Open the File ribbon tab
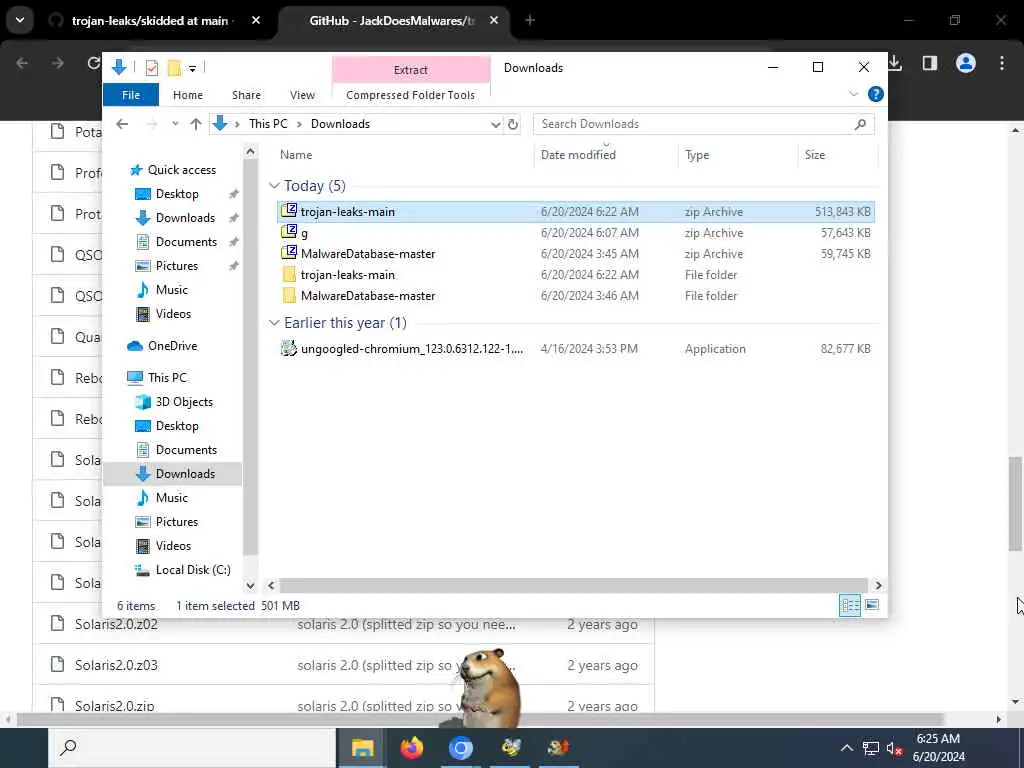 click(x=131, y=95)
